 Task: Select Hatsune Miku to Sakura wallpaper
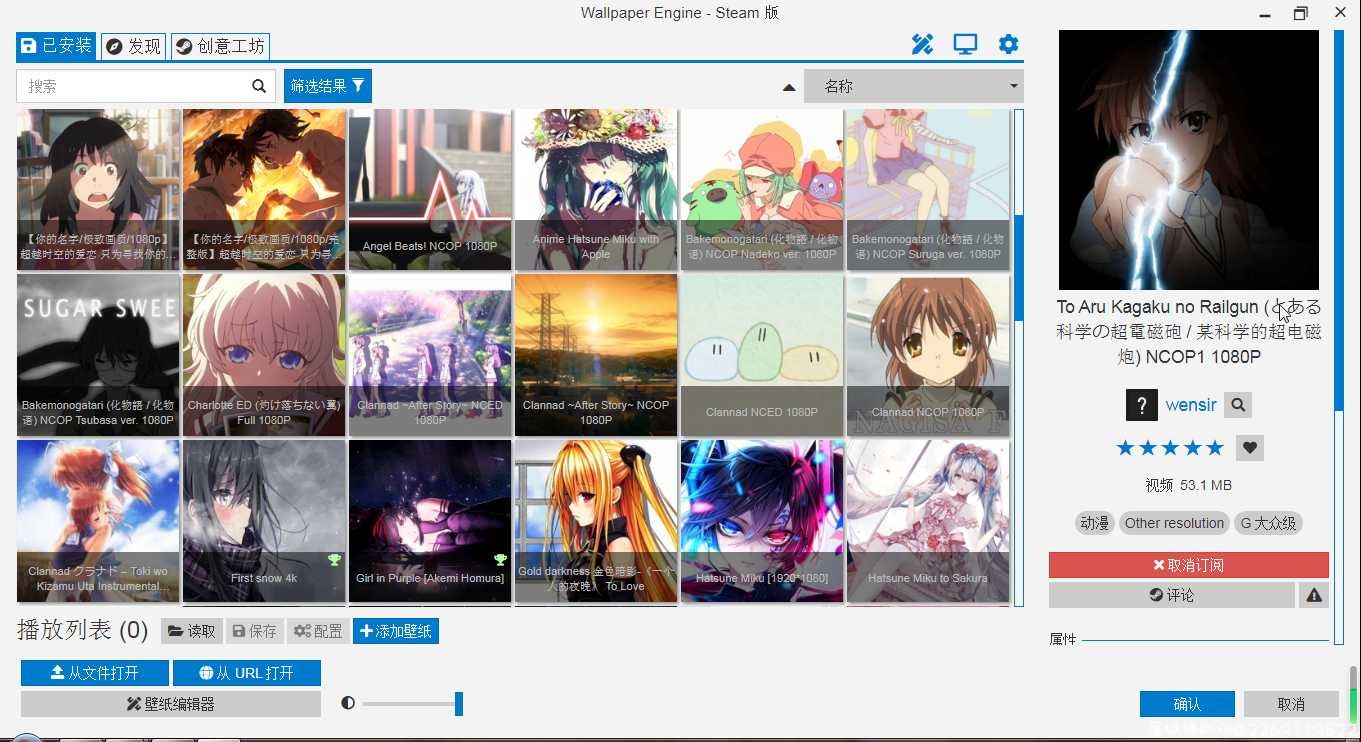(x=928, y=521)
